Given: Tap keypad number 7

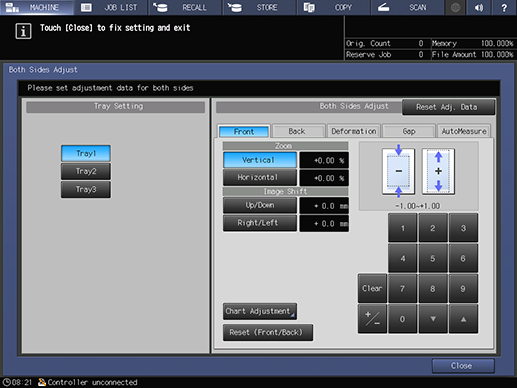Looking at the screenshot, I should click(403, 289).
